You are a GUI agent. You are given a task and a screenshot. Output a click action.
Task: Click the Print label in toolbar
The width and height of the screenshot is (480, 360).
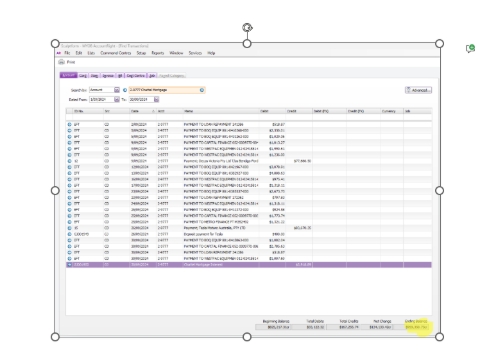click(x=71, y=62)
